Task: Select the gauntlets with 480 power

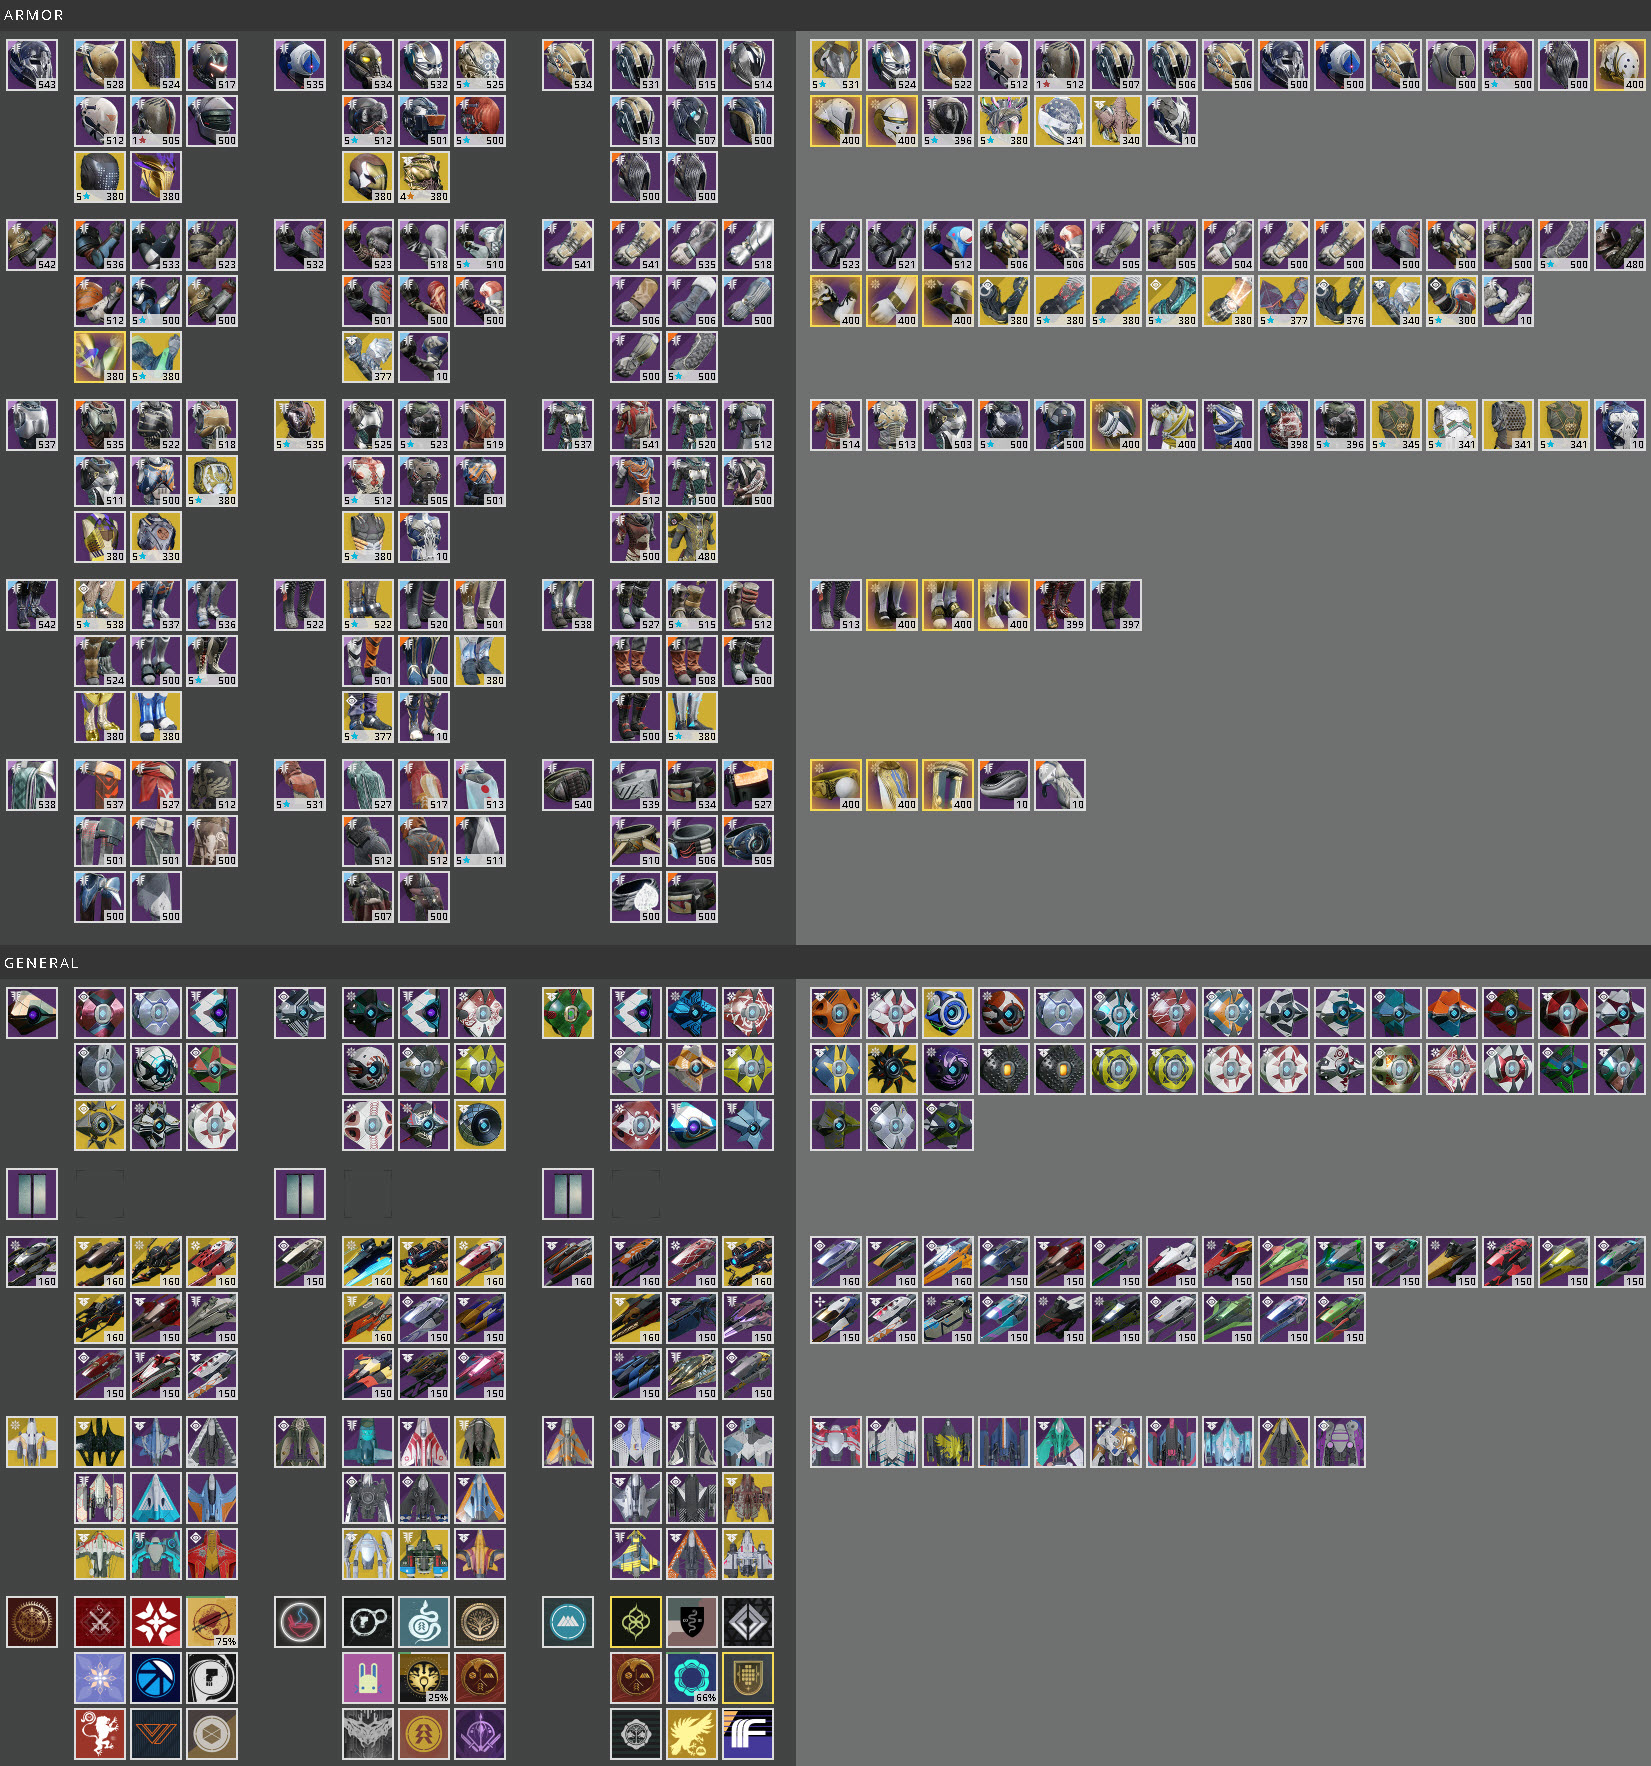Action: pos(1620,246)
